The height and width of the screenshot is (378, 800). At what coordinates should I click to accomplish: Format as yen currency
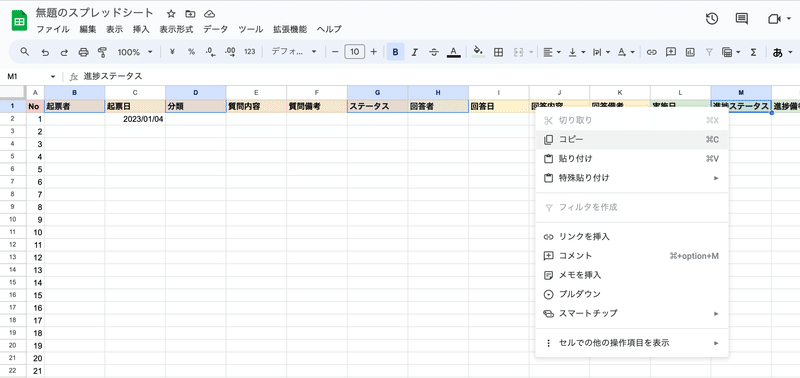(172, 52)
